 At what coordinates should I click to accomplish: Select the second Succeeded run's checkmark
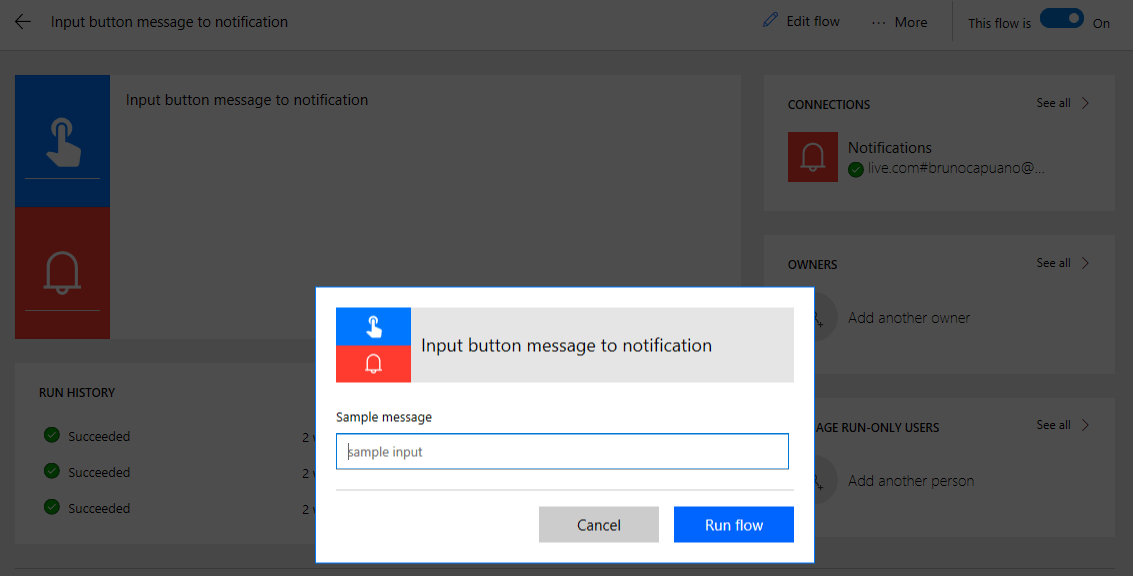[x=52, y=471]
